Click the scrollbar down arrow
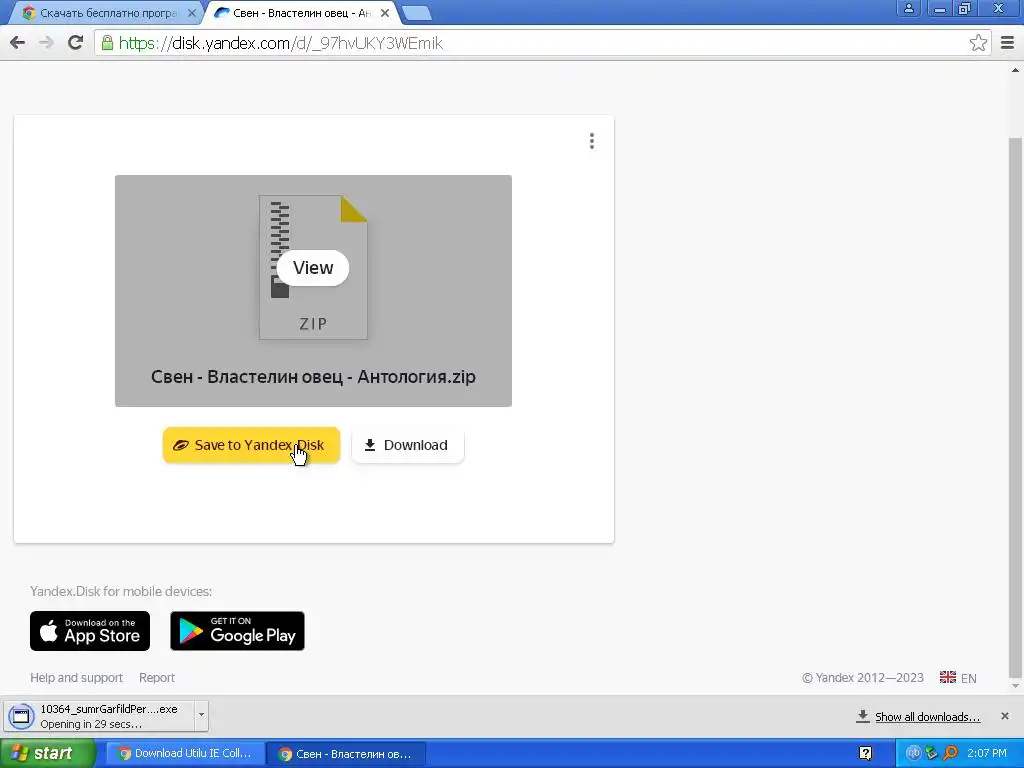The image size is (1024, 768). coord(1015,686)
